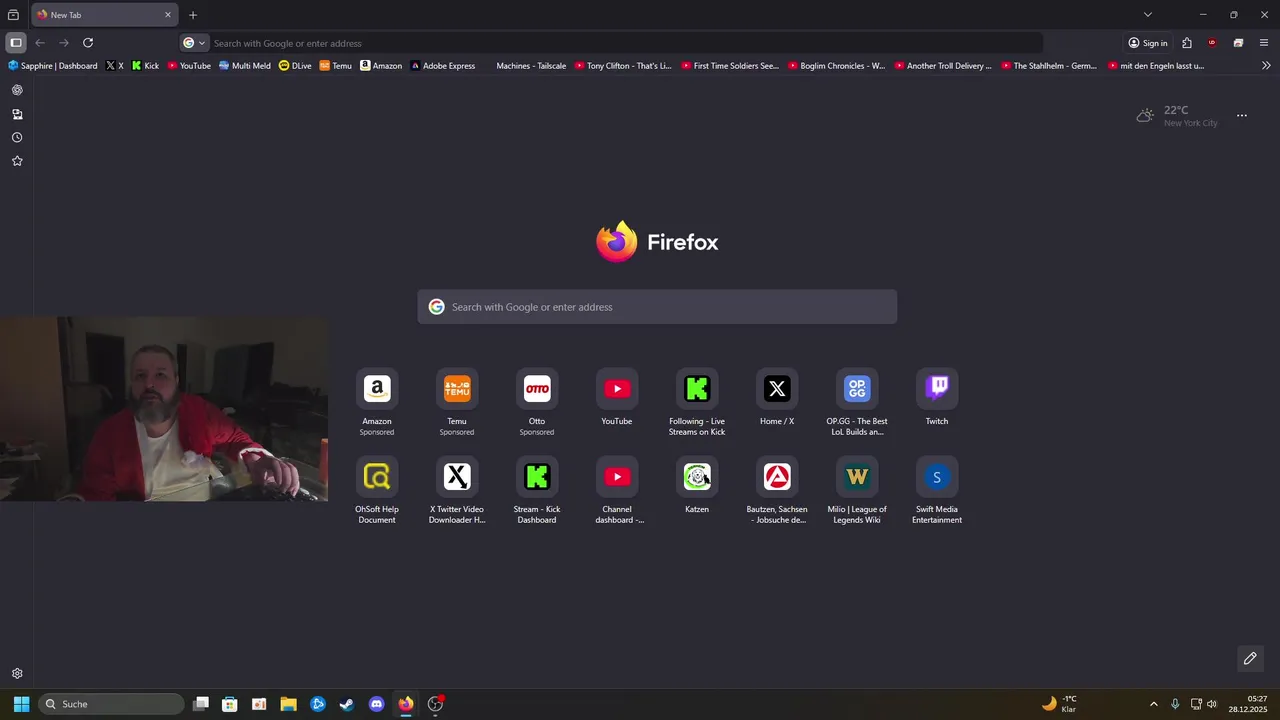Click the Sign in button

point(1148,43)
